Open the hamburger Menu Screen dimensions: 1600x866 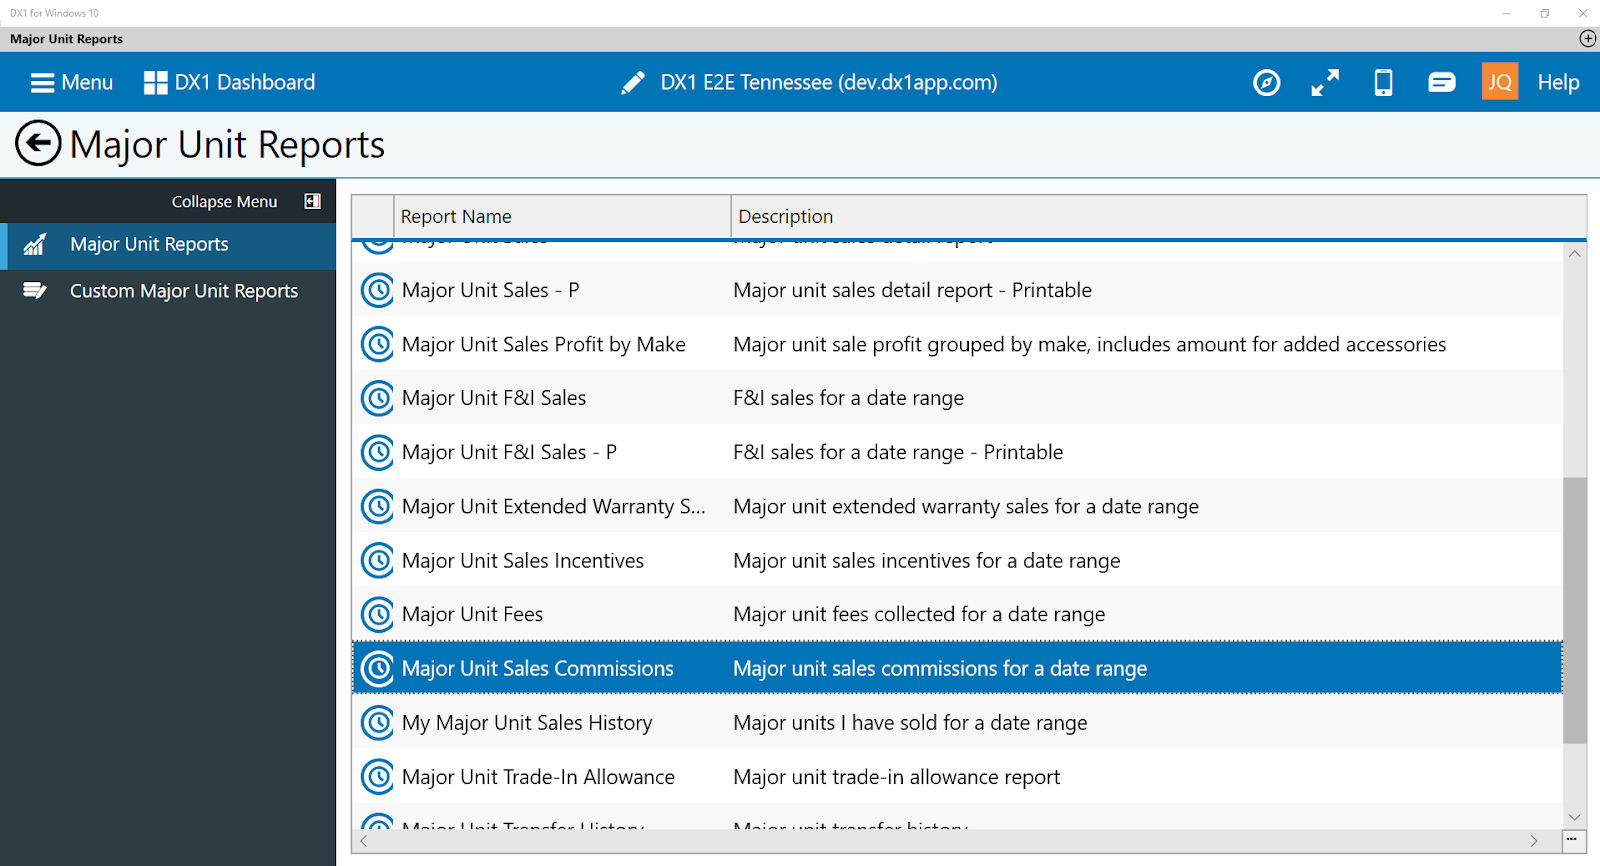[71, 82]
